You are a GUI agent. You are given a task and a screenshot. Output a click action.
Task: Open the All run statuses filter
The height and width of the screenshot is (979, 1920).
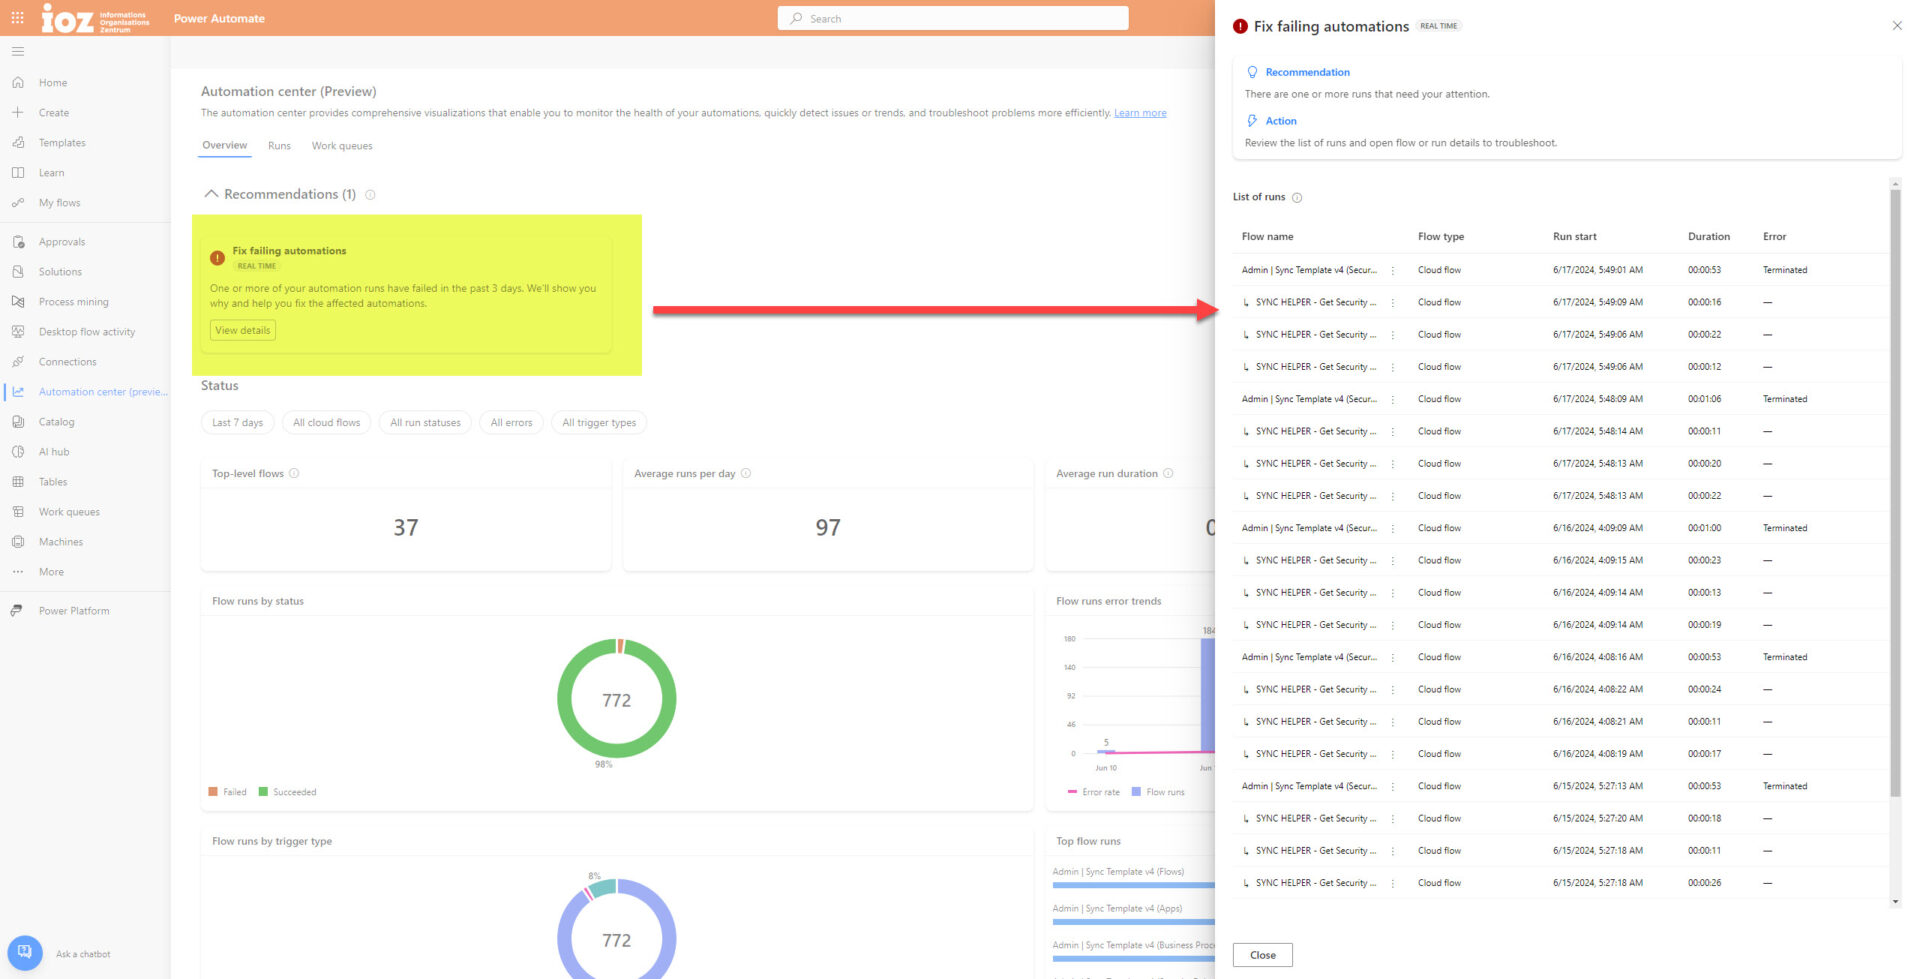[426, 423]
